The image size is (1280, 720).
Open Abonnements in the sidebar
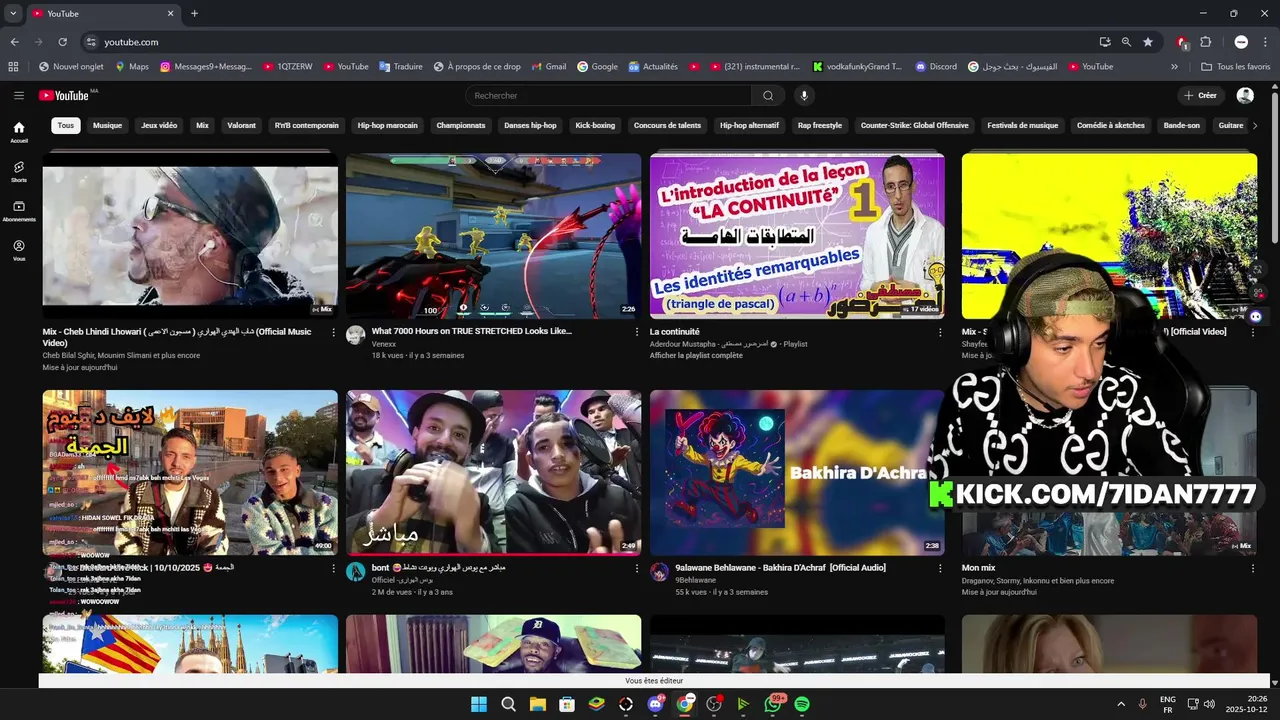[x=19, y=211]
